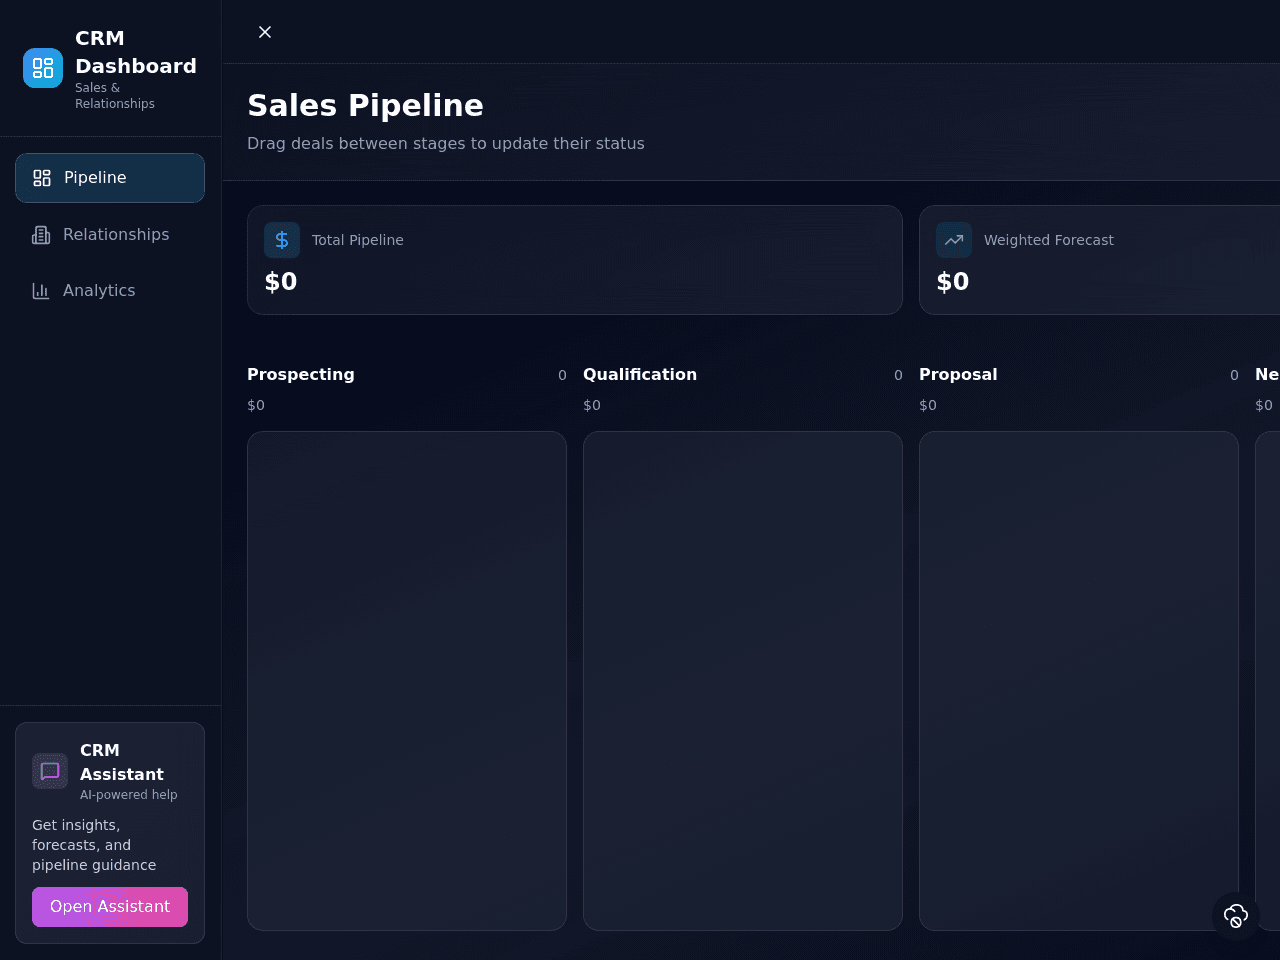Click the 'Total Pipeline' label
Screen dimensions: 1280x960
click(x=358, y=240)
